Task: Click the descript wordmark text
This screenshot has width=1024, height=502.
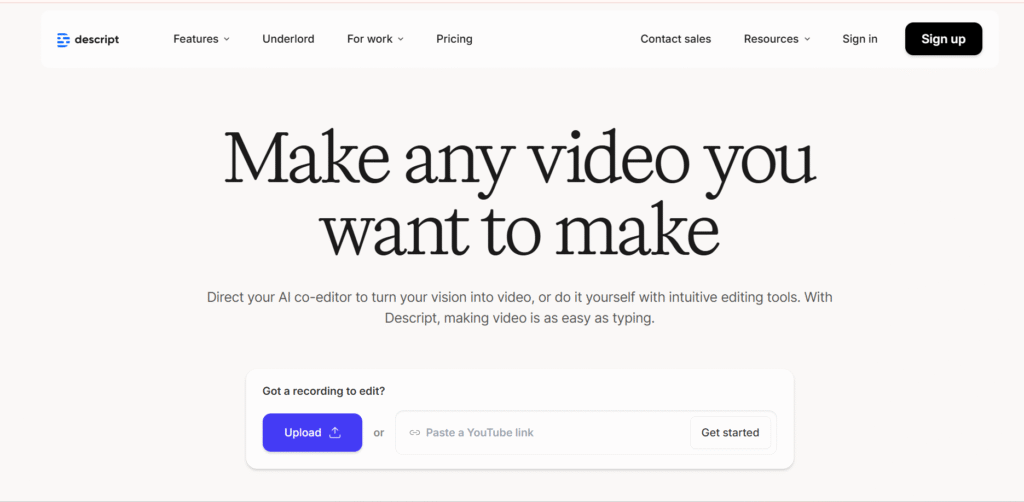Action: point(97,40)
